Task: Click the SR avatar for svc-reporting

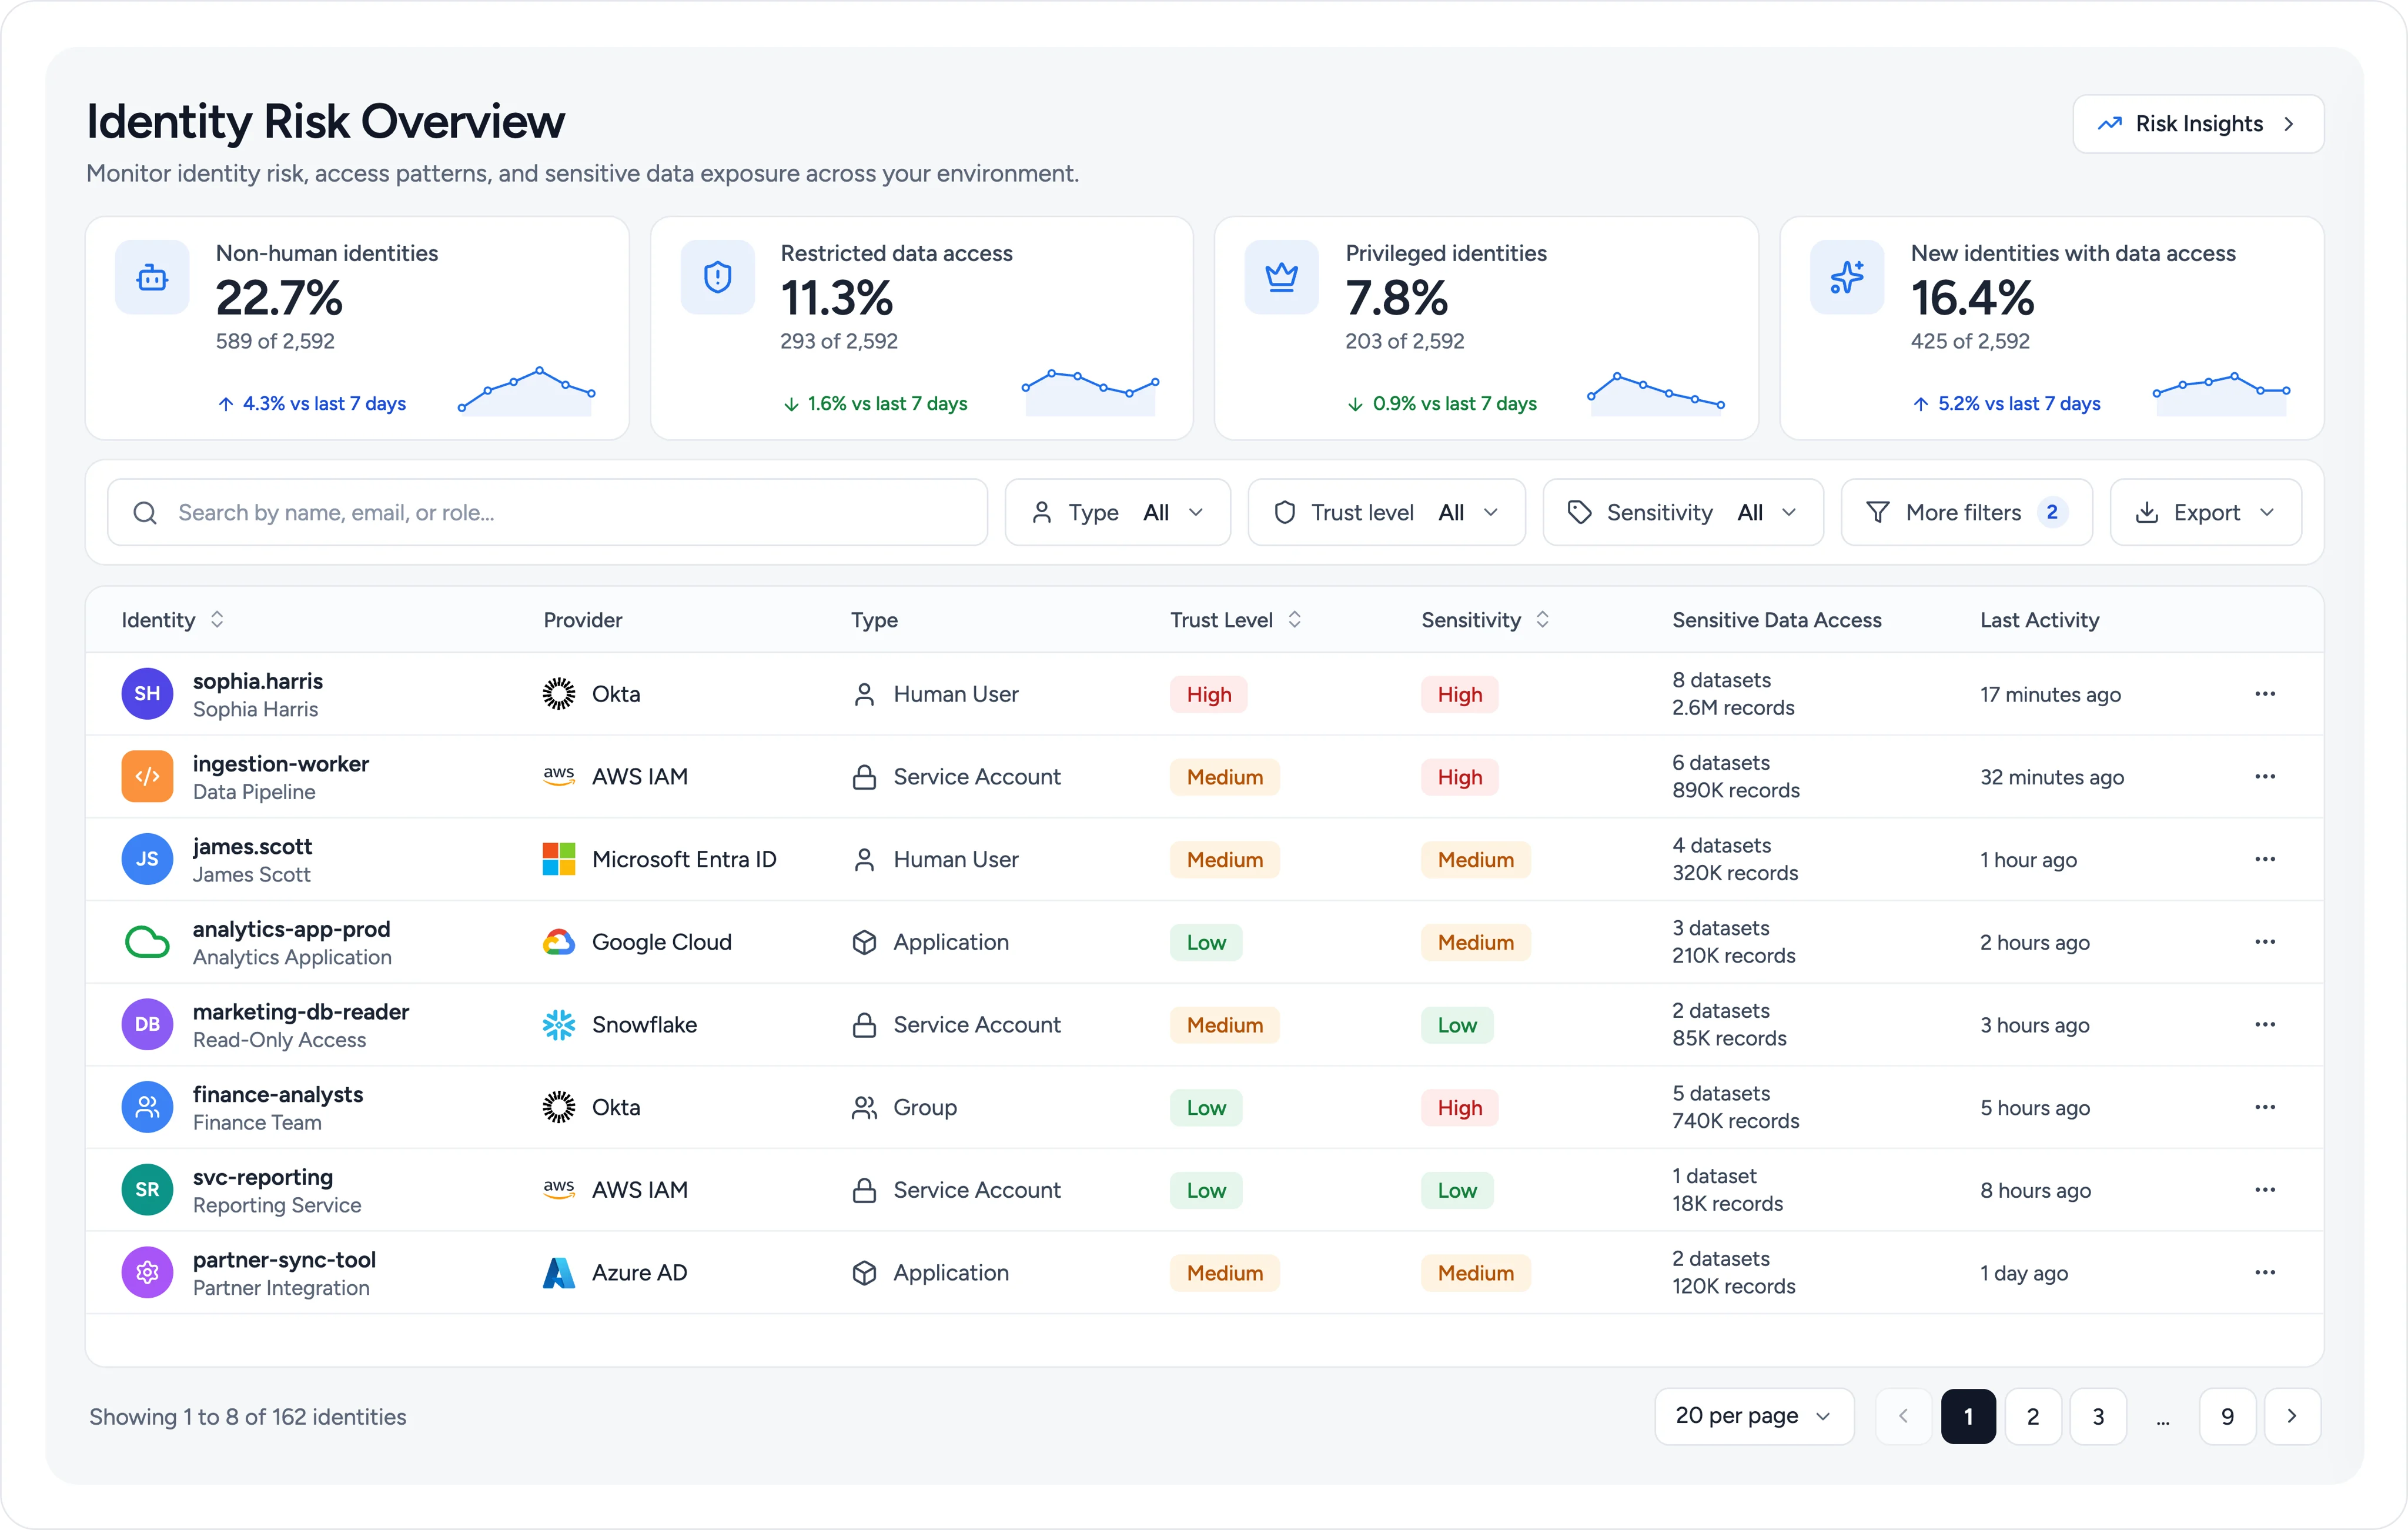Action: 147,1190
